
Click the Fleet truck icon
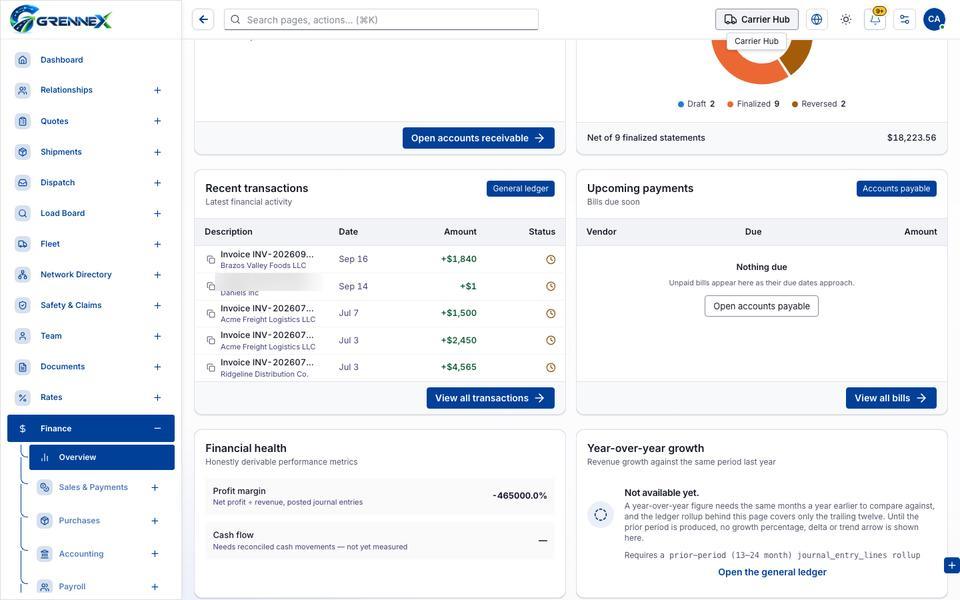(23, 244)
